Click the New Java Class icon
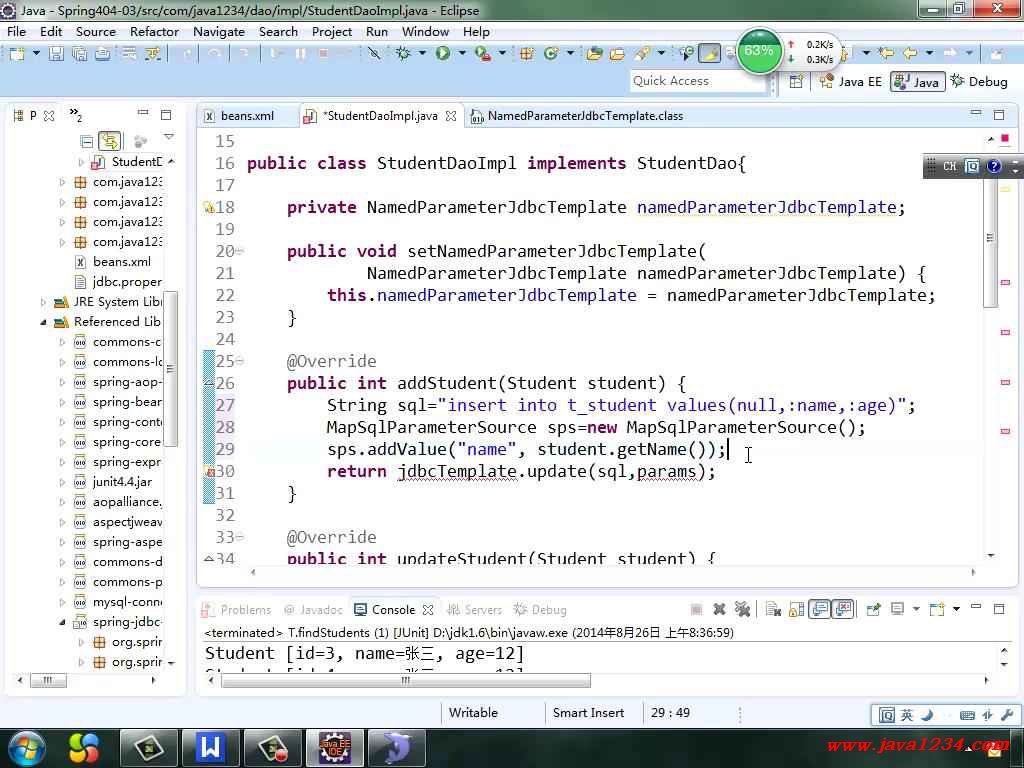The width and height of the screenshot is (1024, 768). pyautogui.click(x=550, y=54)
